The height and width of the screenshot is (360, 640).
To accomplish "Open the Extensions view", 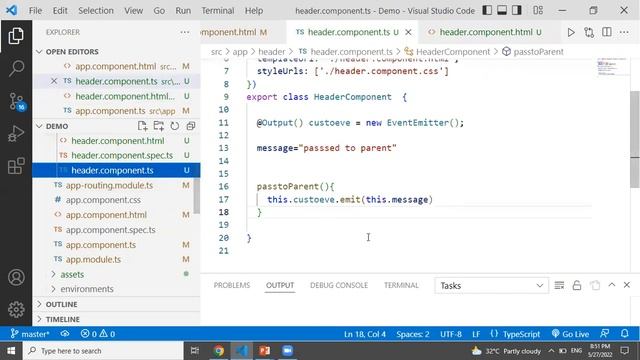I will click(16, 166).
